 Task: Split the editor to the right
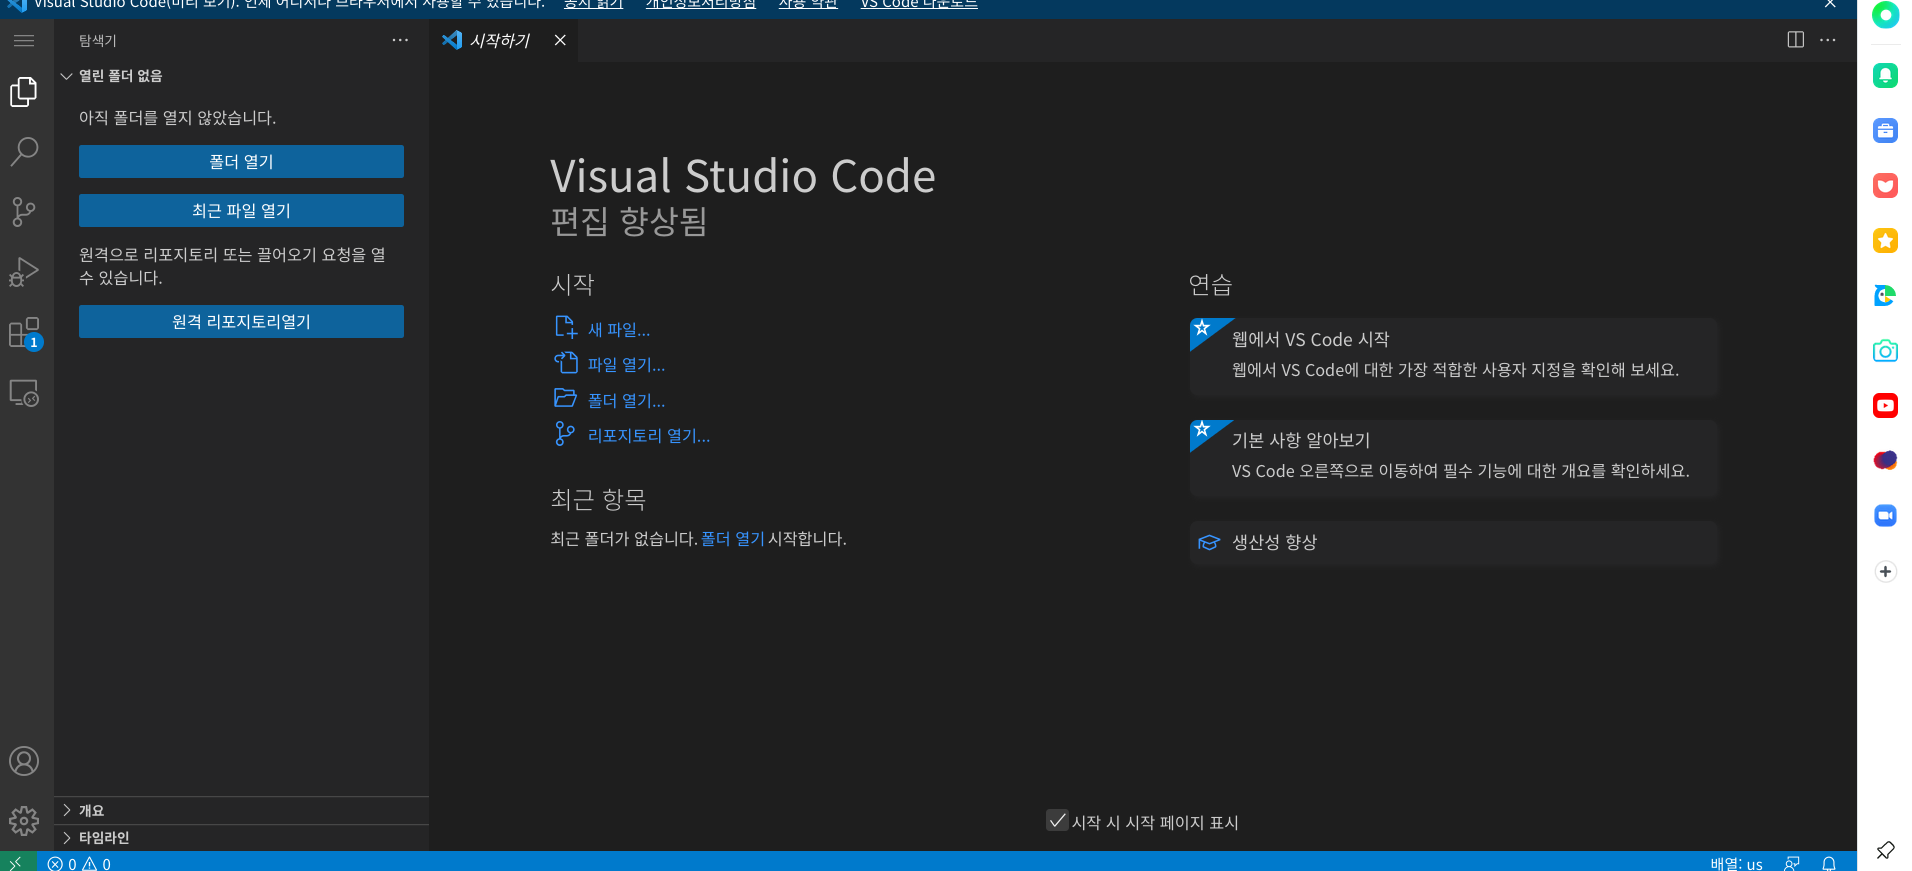coord(1796,40)
